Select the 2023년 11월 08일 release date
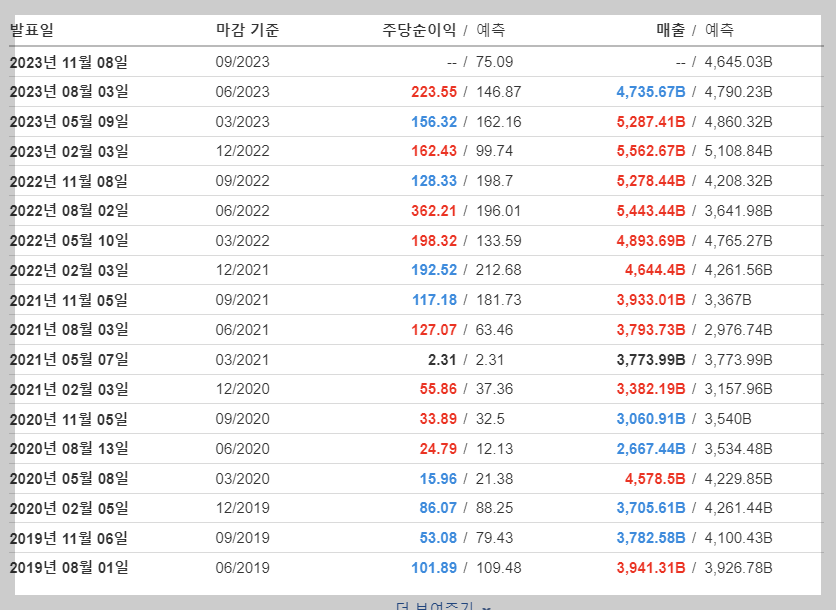836x610 pixels. click(x=69, y=62)
